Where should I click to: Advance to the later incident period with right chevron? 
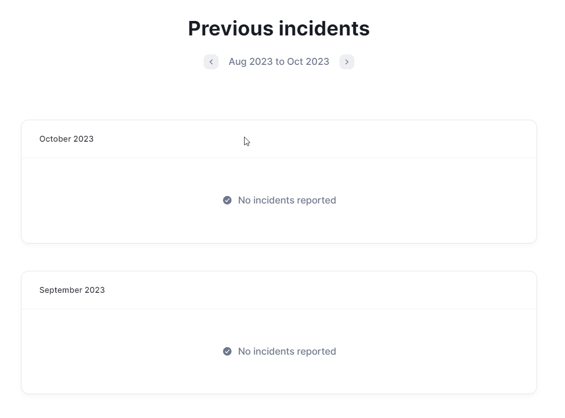point(347,62)
